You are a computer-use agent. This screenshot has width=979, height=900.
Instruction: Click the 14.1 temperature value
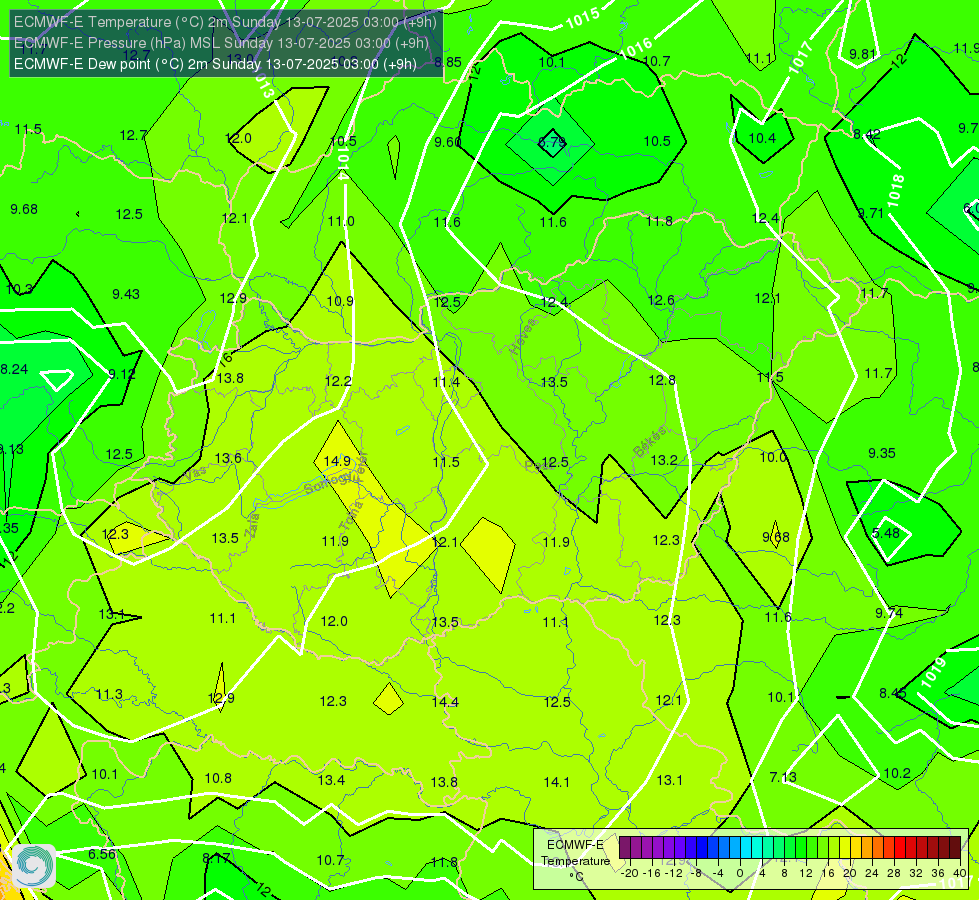(556, 782)
